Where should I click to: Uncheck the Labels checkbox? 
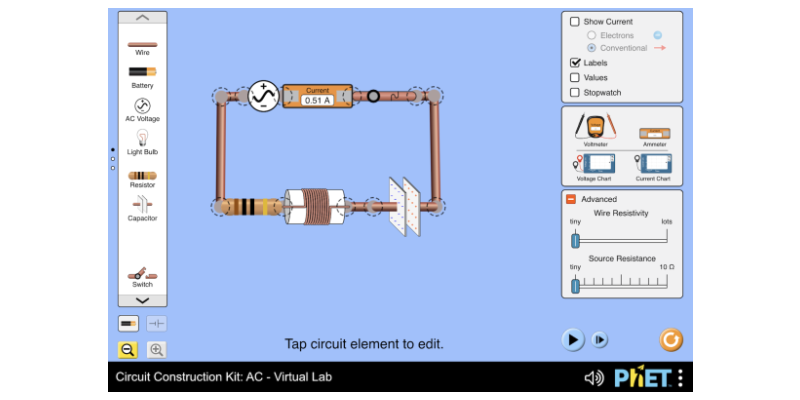(575, 63)
